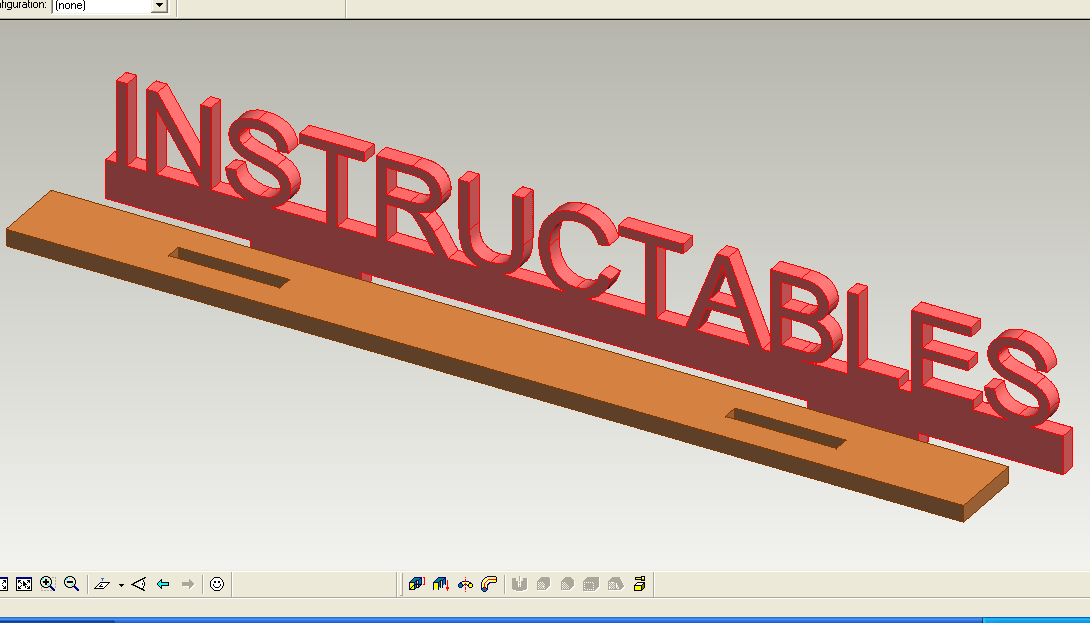This screenshot has width=1090, height=623.
Task: Click the Look At eye icon
Action: point(138,584)
